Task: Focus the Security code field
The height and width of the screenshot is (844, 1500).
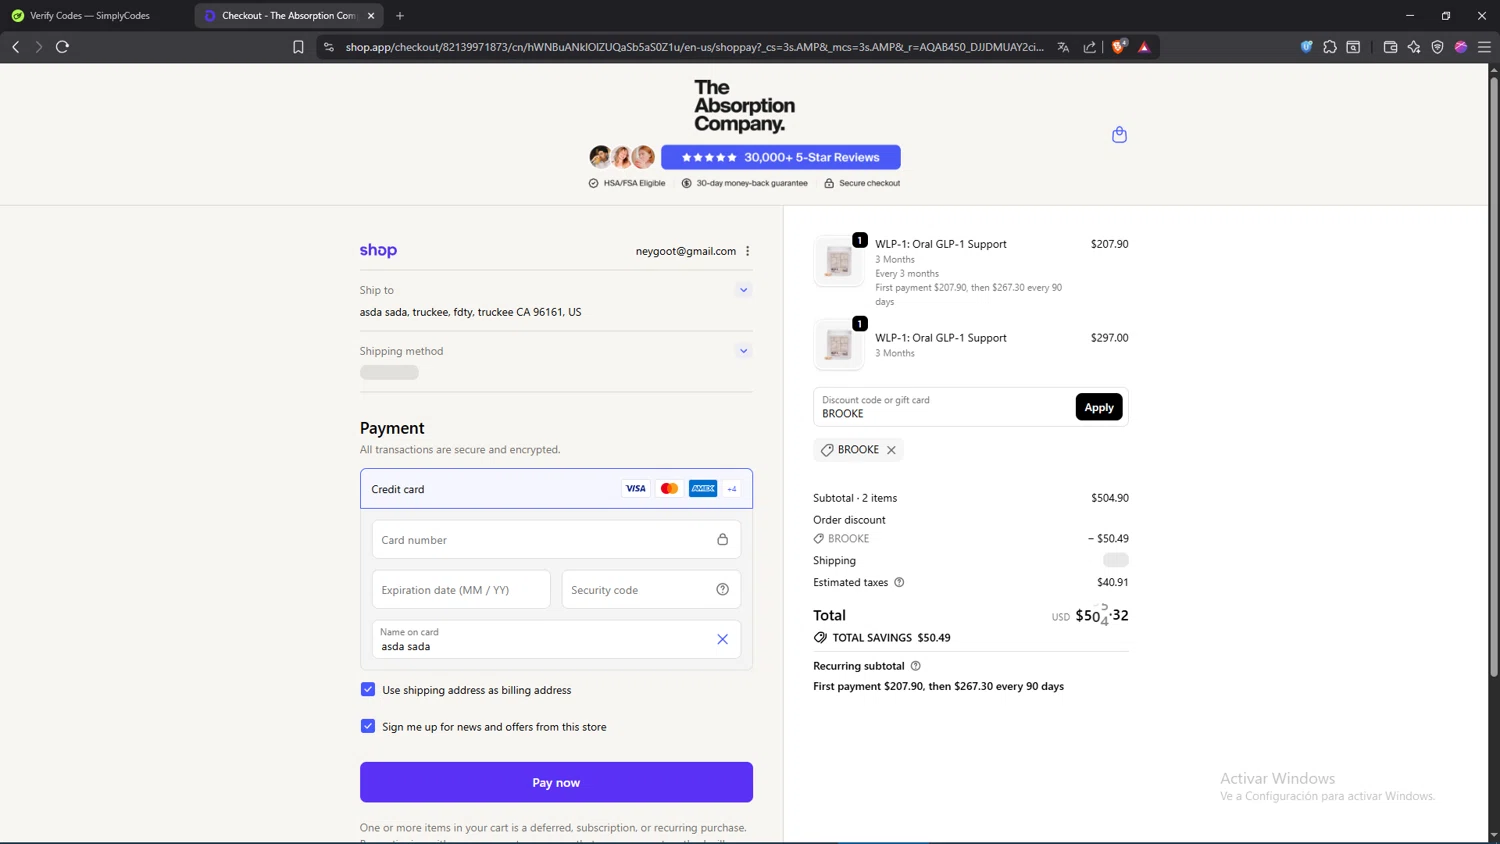Action: (651, 590)
